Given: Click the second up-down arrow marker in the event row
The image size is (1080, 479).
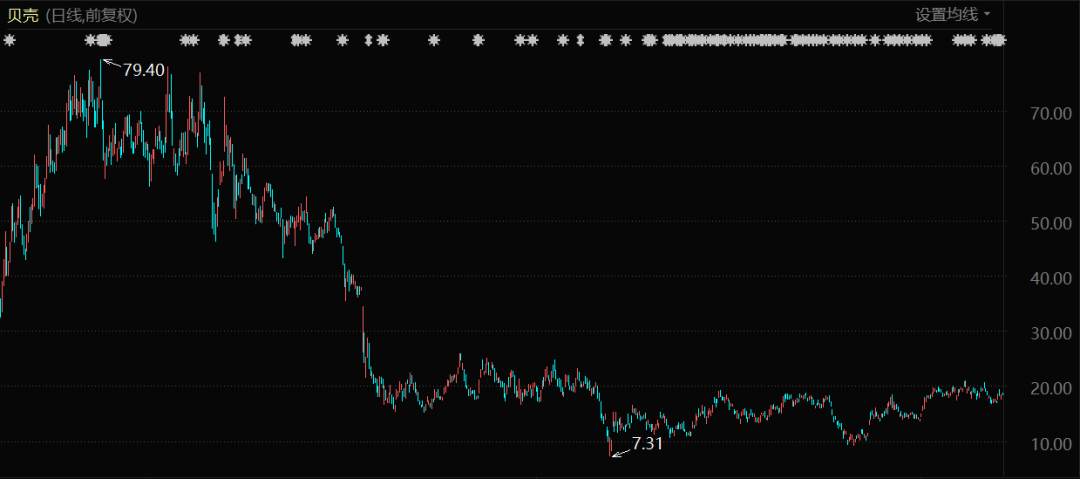Looking at the screenshot, I should [x=579, y=40].
